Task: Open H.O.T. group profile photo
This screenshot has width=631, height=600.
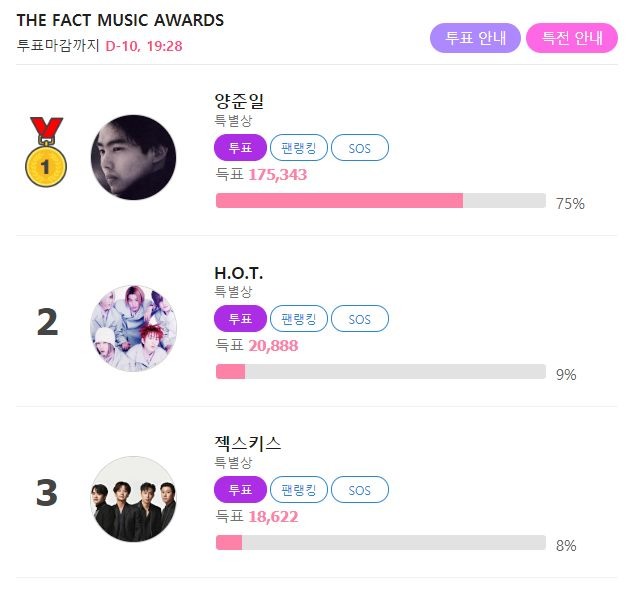Action: pos(134,328)
